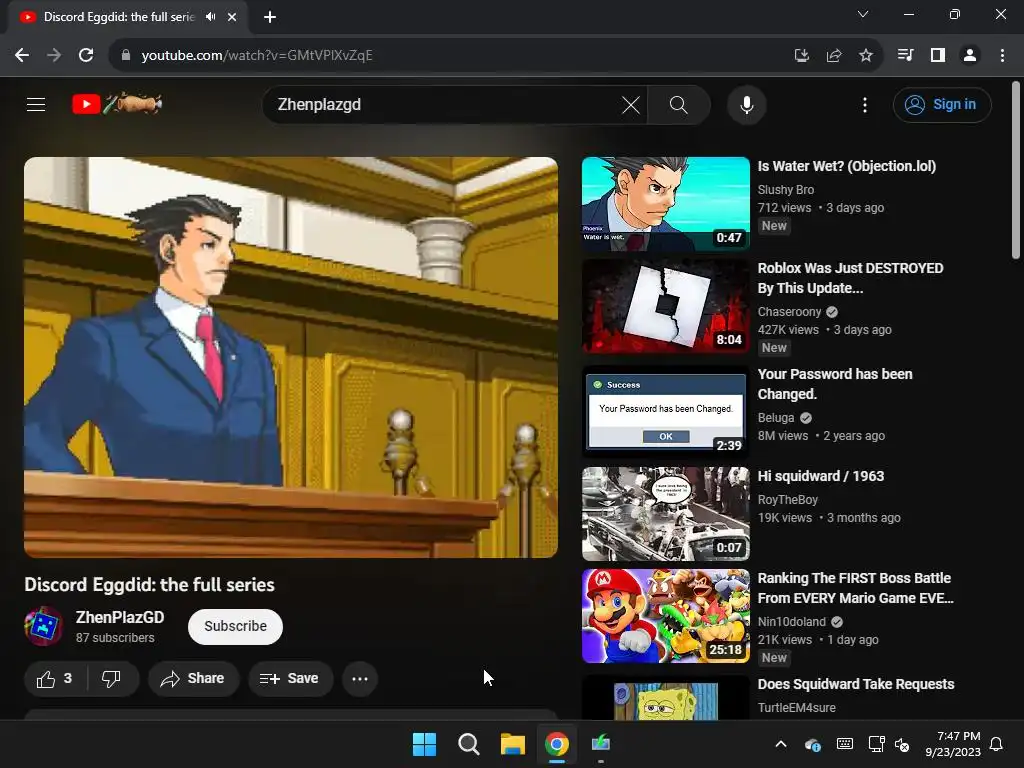The image size is (1024, 768).
Task: Click the Phoenix Wright video player
Action: click(291, 357)
